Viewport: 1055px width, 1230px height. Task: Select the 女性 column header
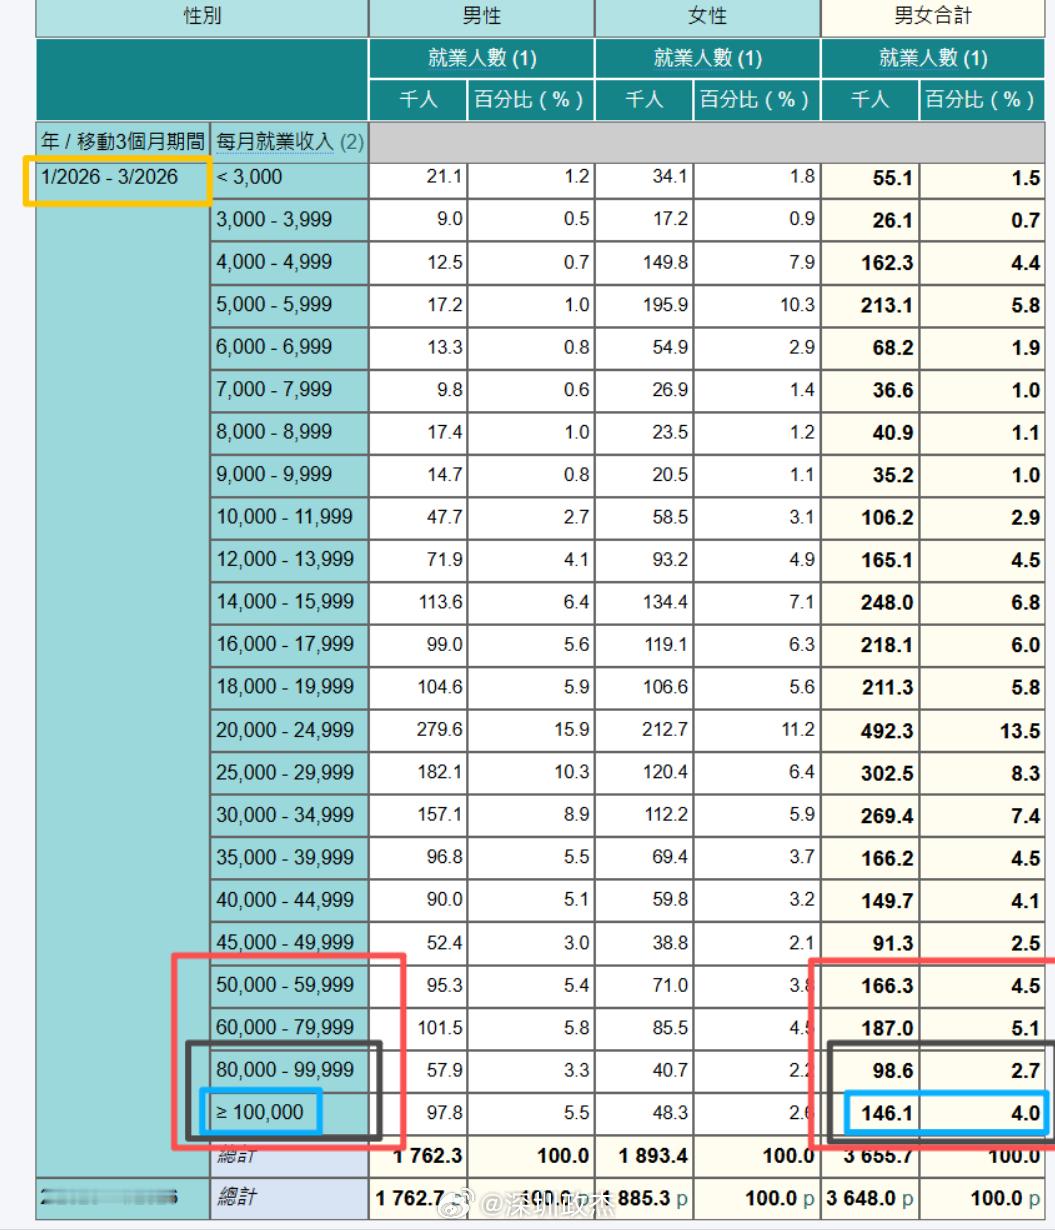(708, 17)
